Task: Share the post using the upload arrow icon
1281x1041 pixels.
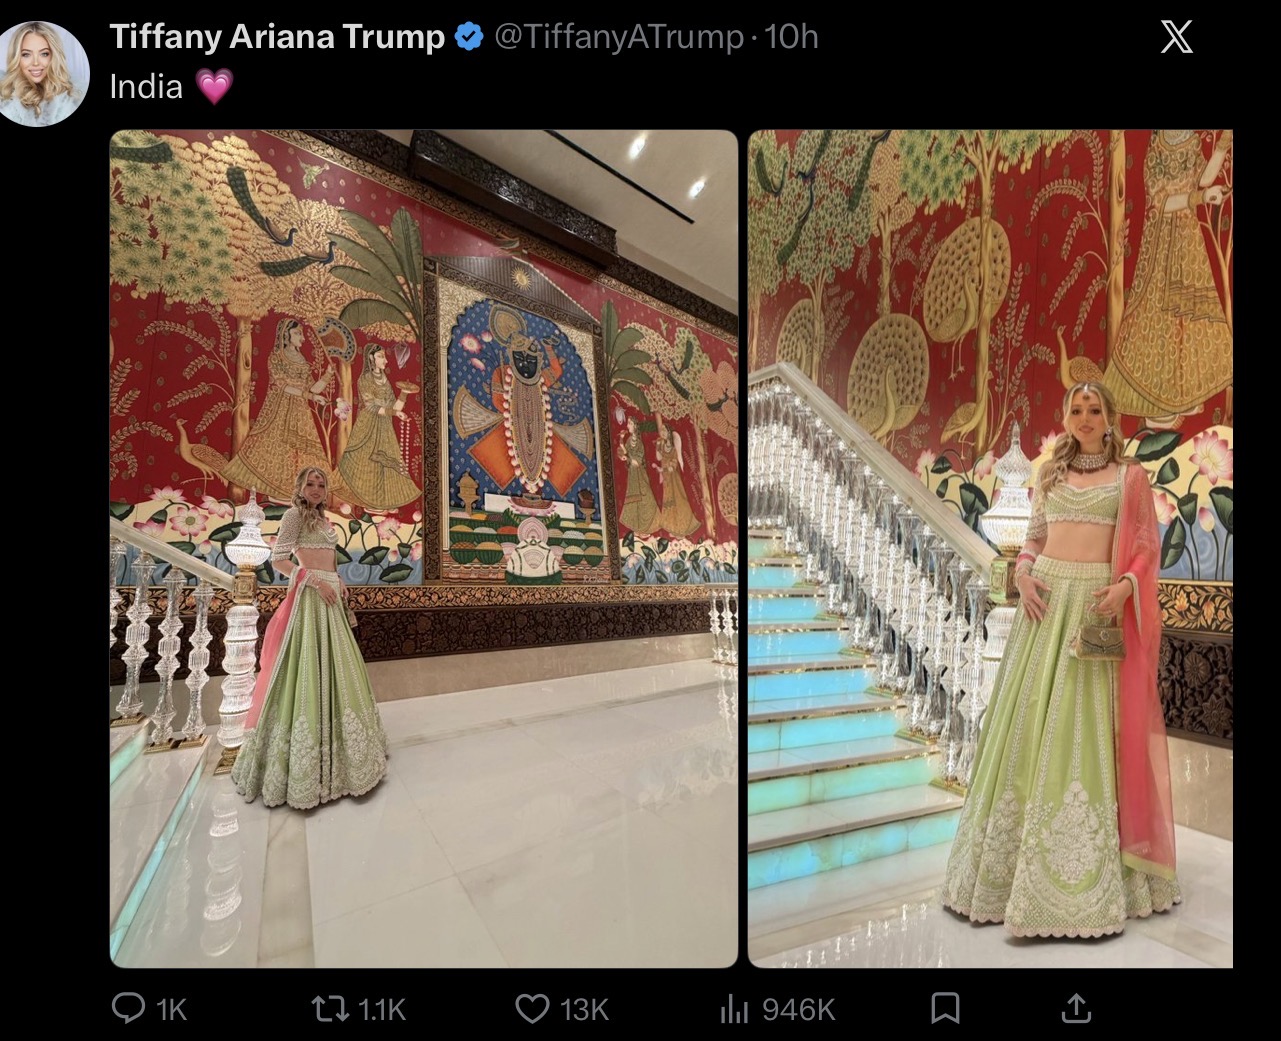Action: [1075, 1007]
